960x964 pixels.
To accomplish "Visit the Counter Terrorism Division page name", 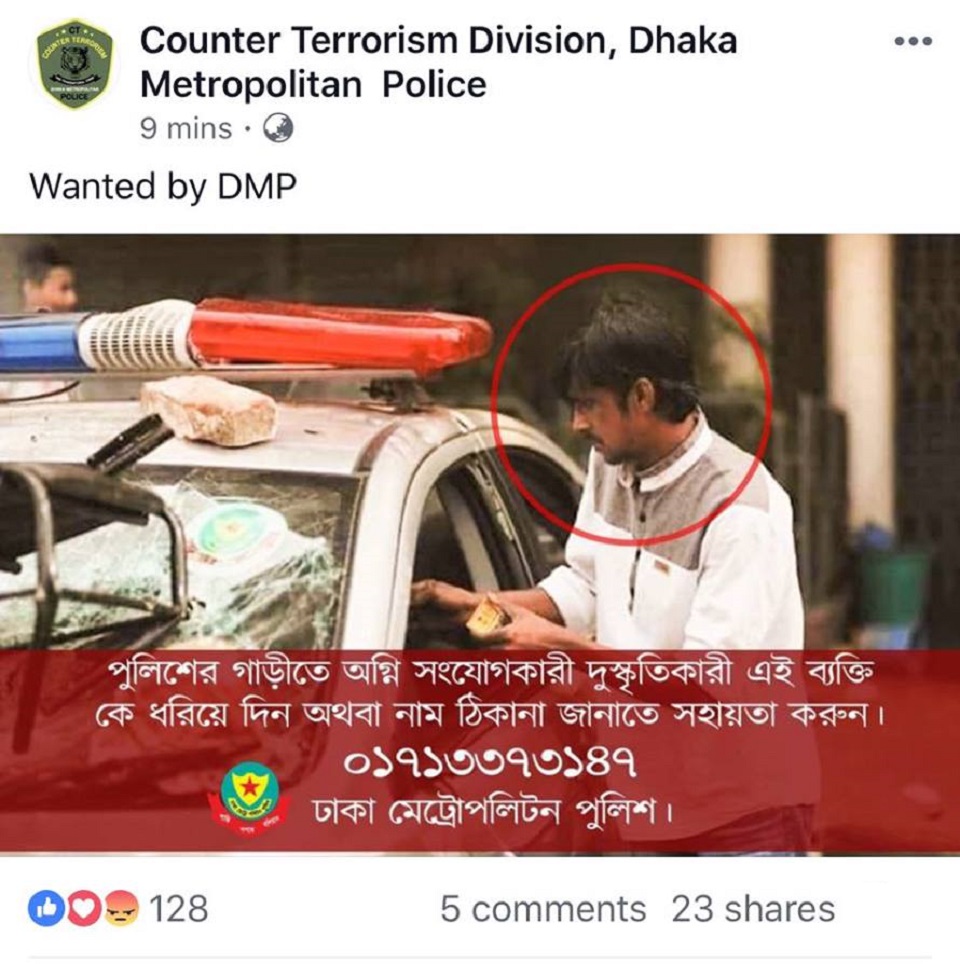I will tap(438, 62).
